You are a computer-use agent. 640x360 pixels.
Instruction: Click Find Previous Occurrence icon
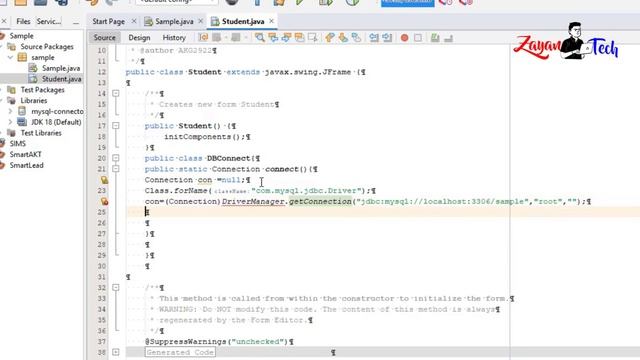pos(273,38)
